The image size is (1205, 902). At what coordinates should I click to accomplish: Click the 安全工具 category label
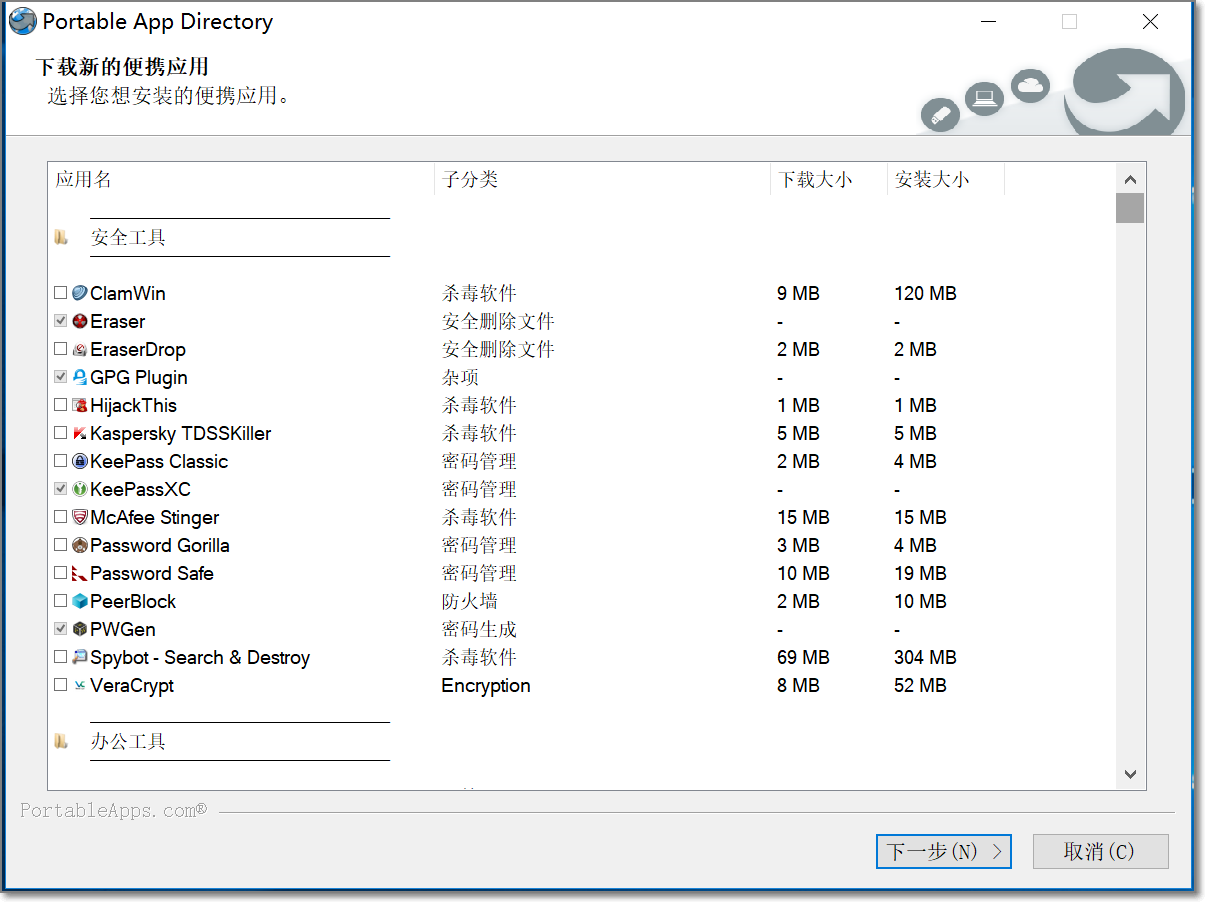tap(128, 237)
